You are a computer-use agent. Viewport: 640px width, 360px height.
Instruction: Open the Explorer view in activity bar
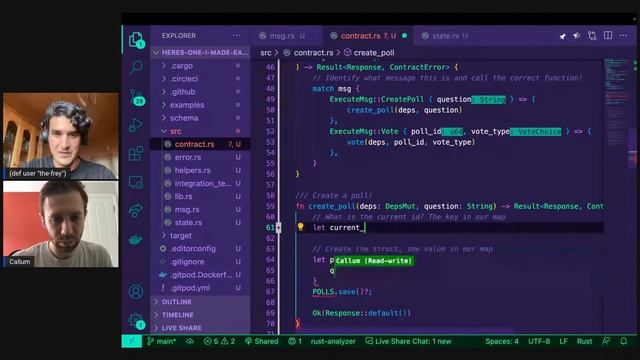pos(136,40)
